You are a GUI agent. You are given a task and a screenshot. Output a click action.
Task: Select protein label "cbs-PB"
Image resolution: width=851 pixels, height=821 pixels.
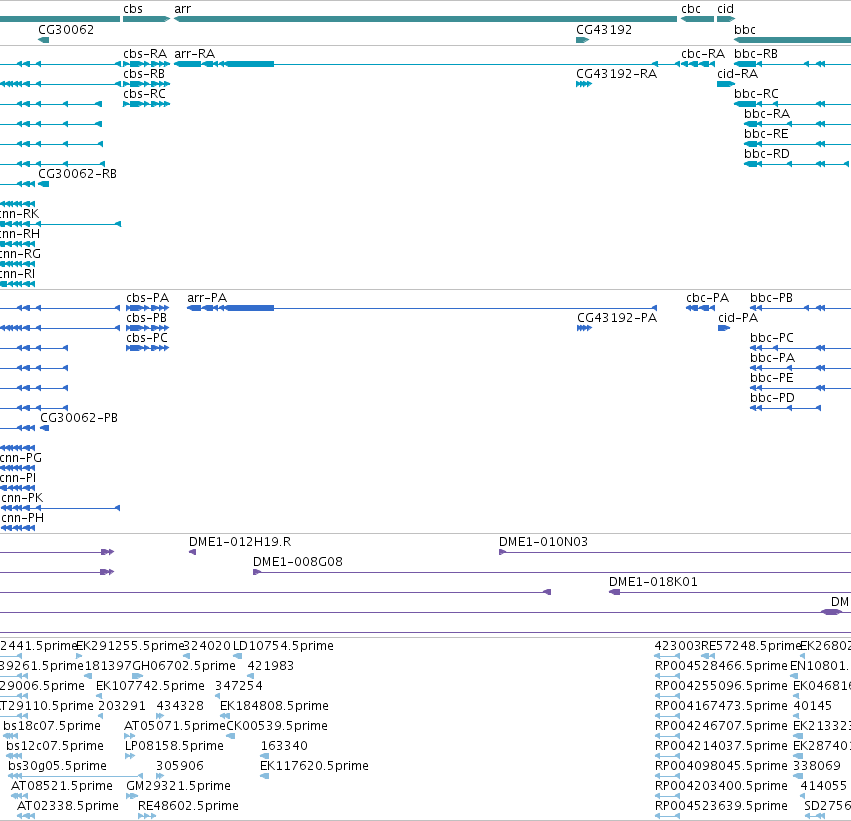click(147, 319)
